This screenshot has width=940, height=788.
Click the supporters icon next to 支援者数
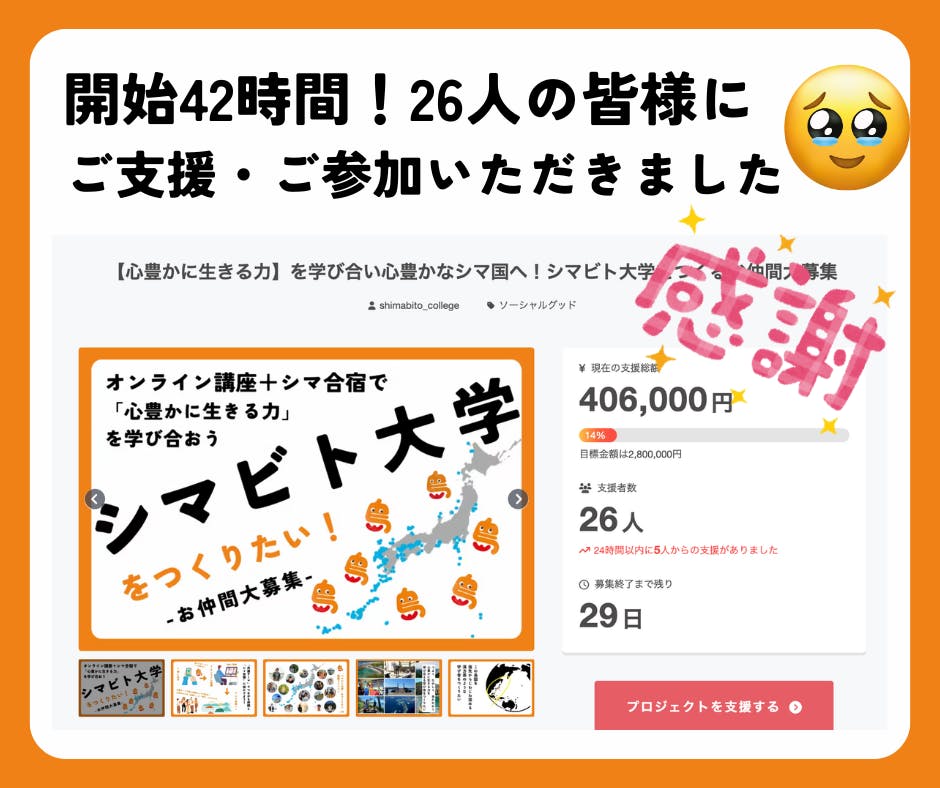[585, 488]
